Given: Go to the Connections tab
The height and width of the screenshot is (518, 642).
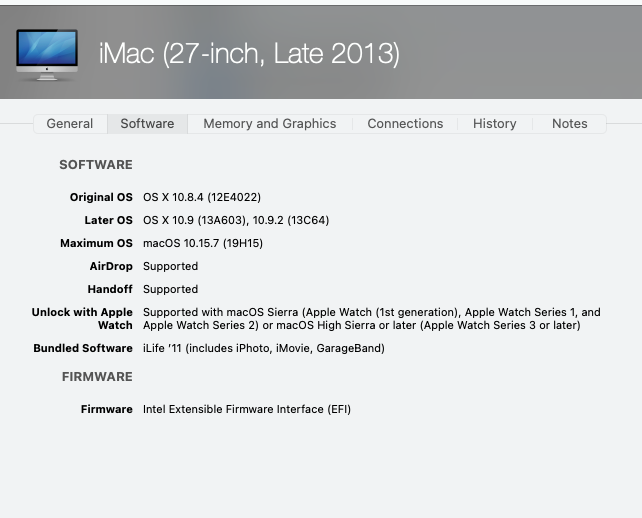Looking at the screenshot, I should pos(405,124).
